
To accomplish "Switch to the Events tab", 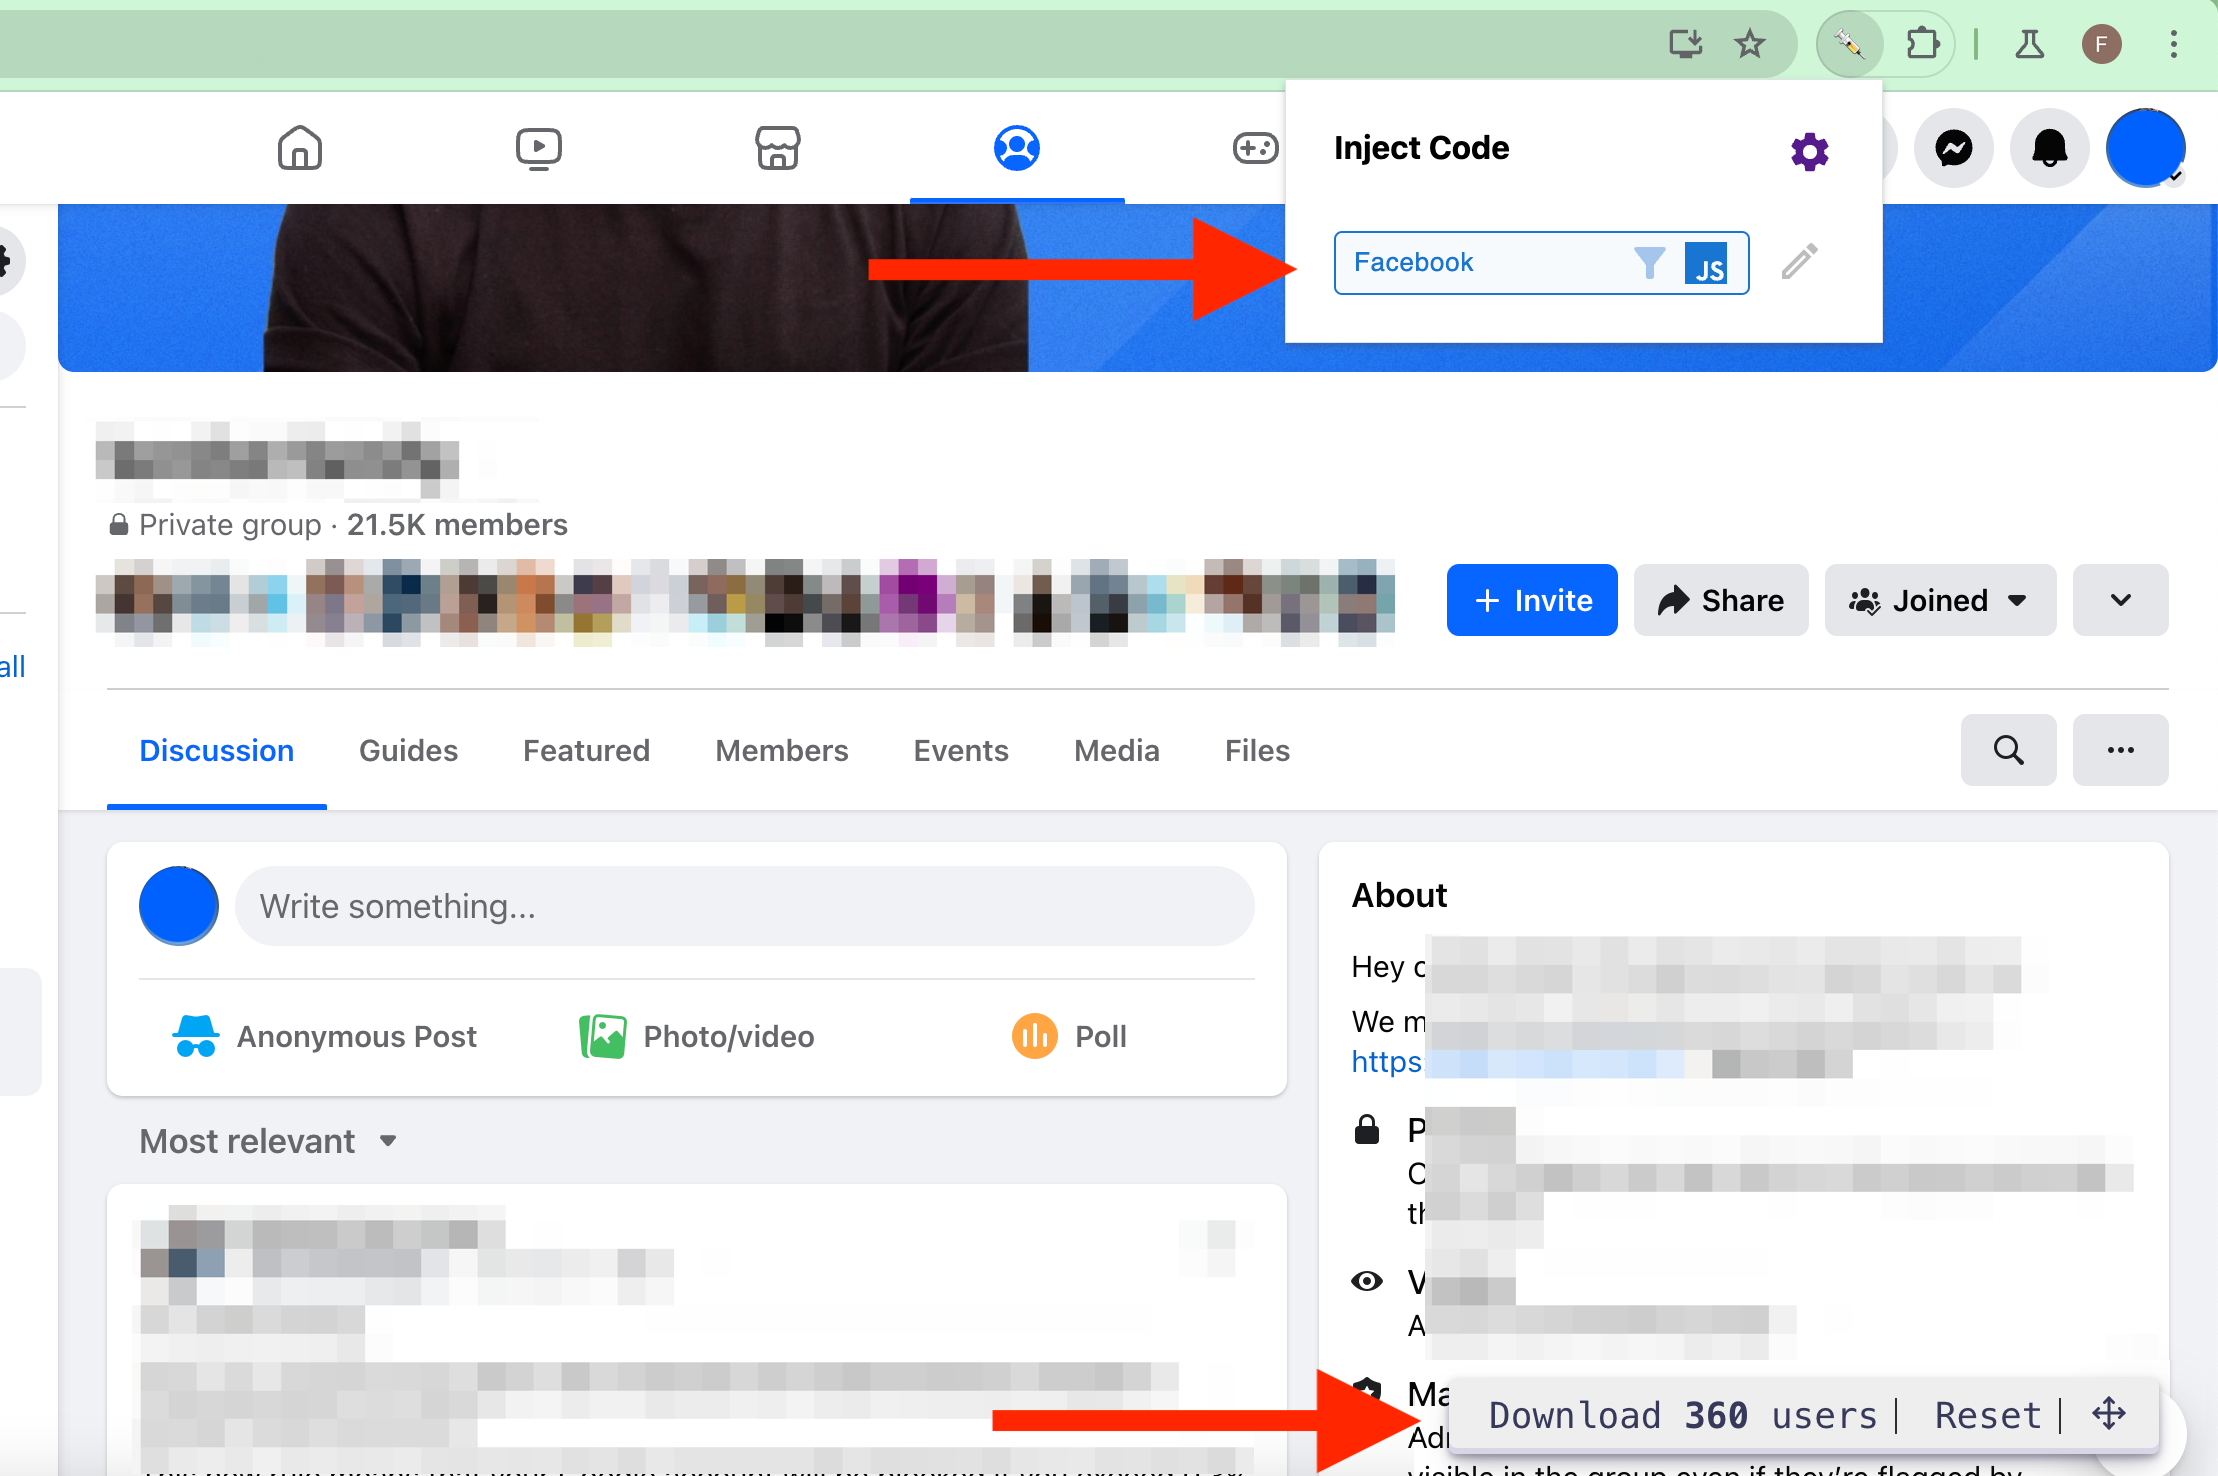I will (x=961, y=751).
